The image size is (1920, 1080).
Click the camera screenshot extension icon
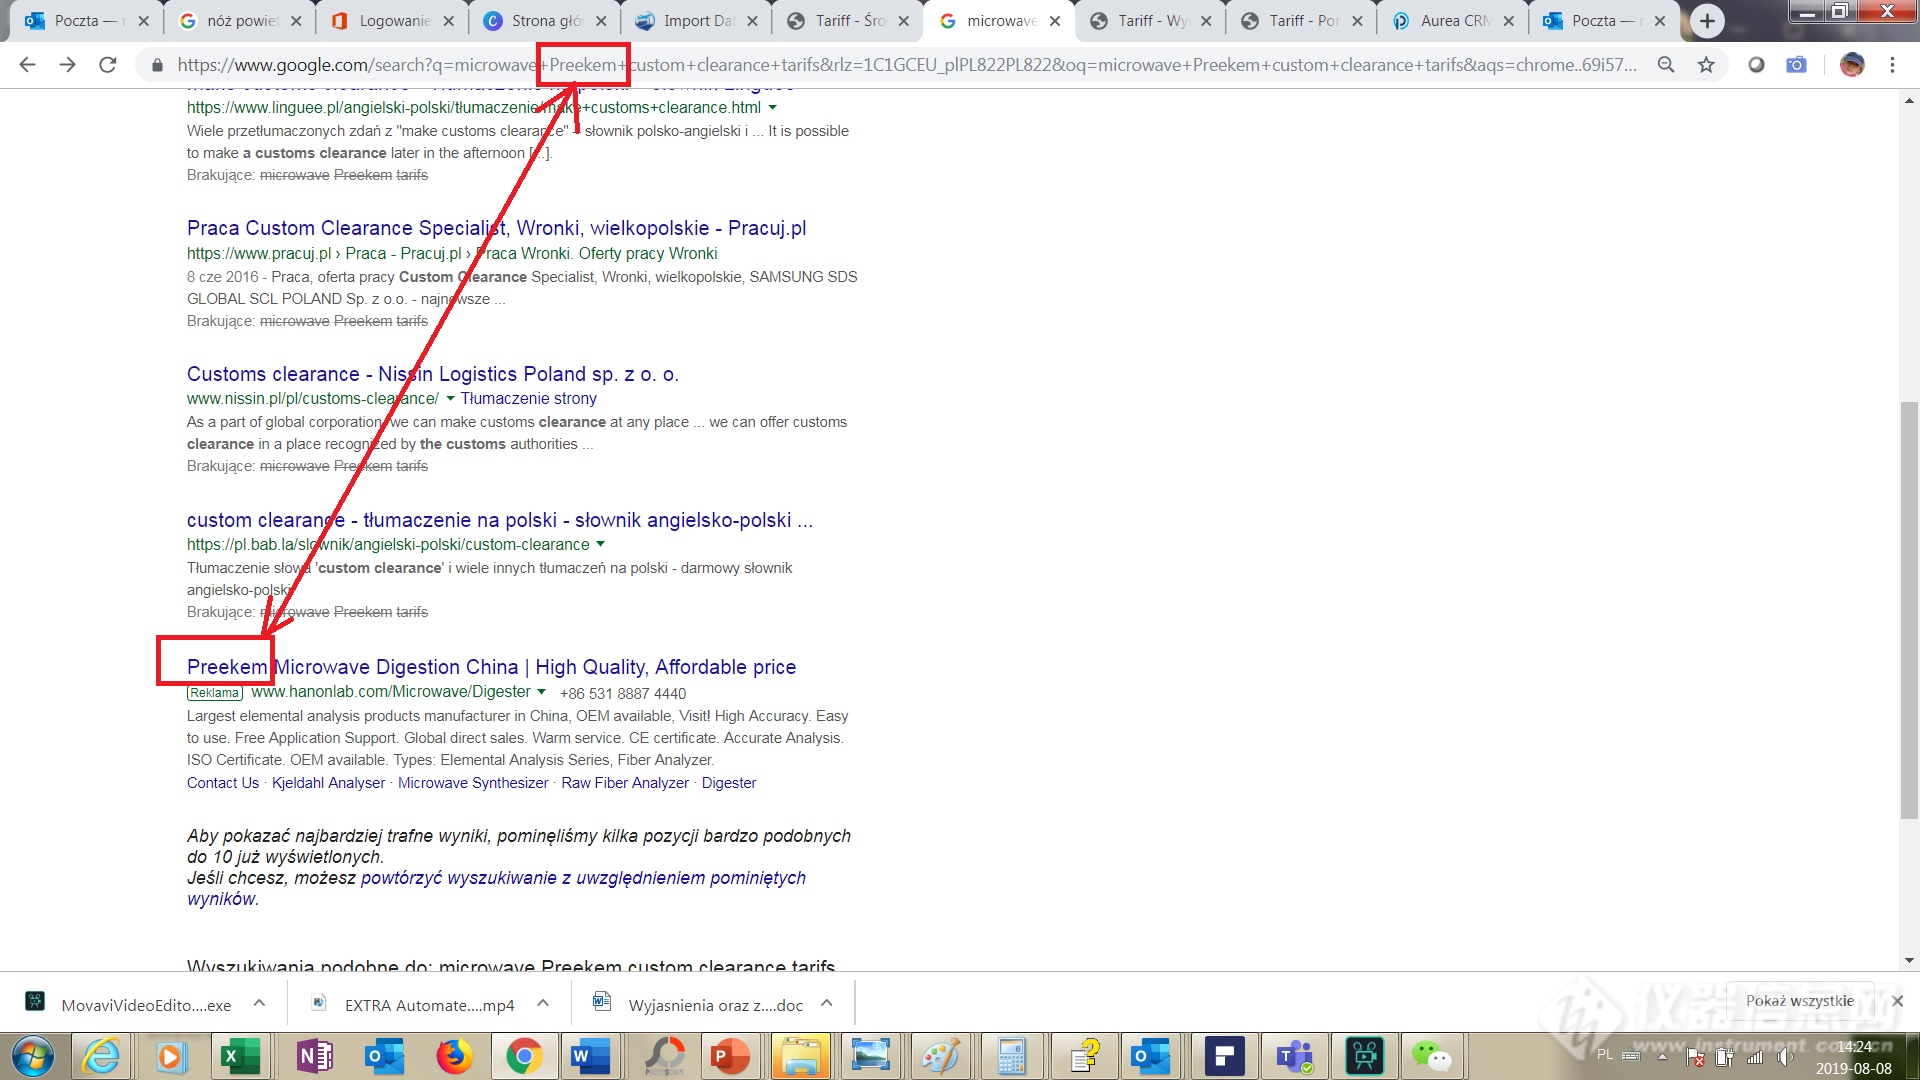click(x=1797, y=65)
